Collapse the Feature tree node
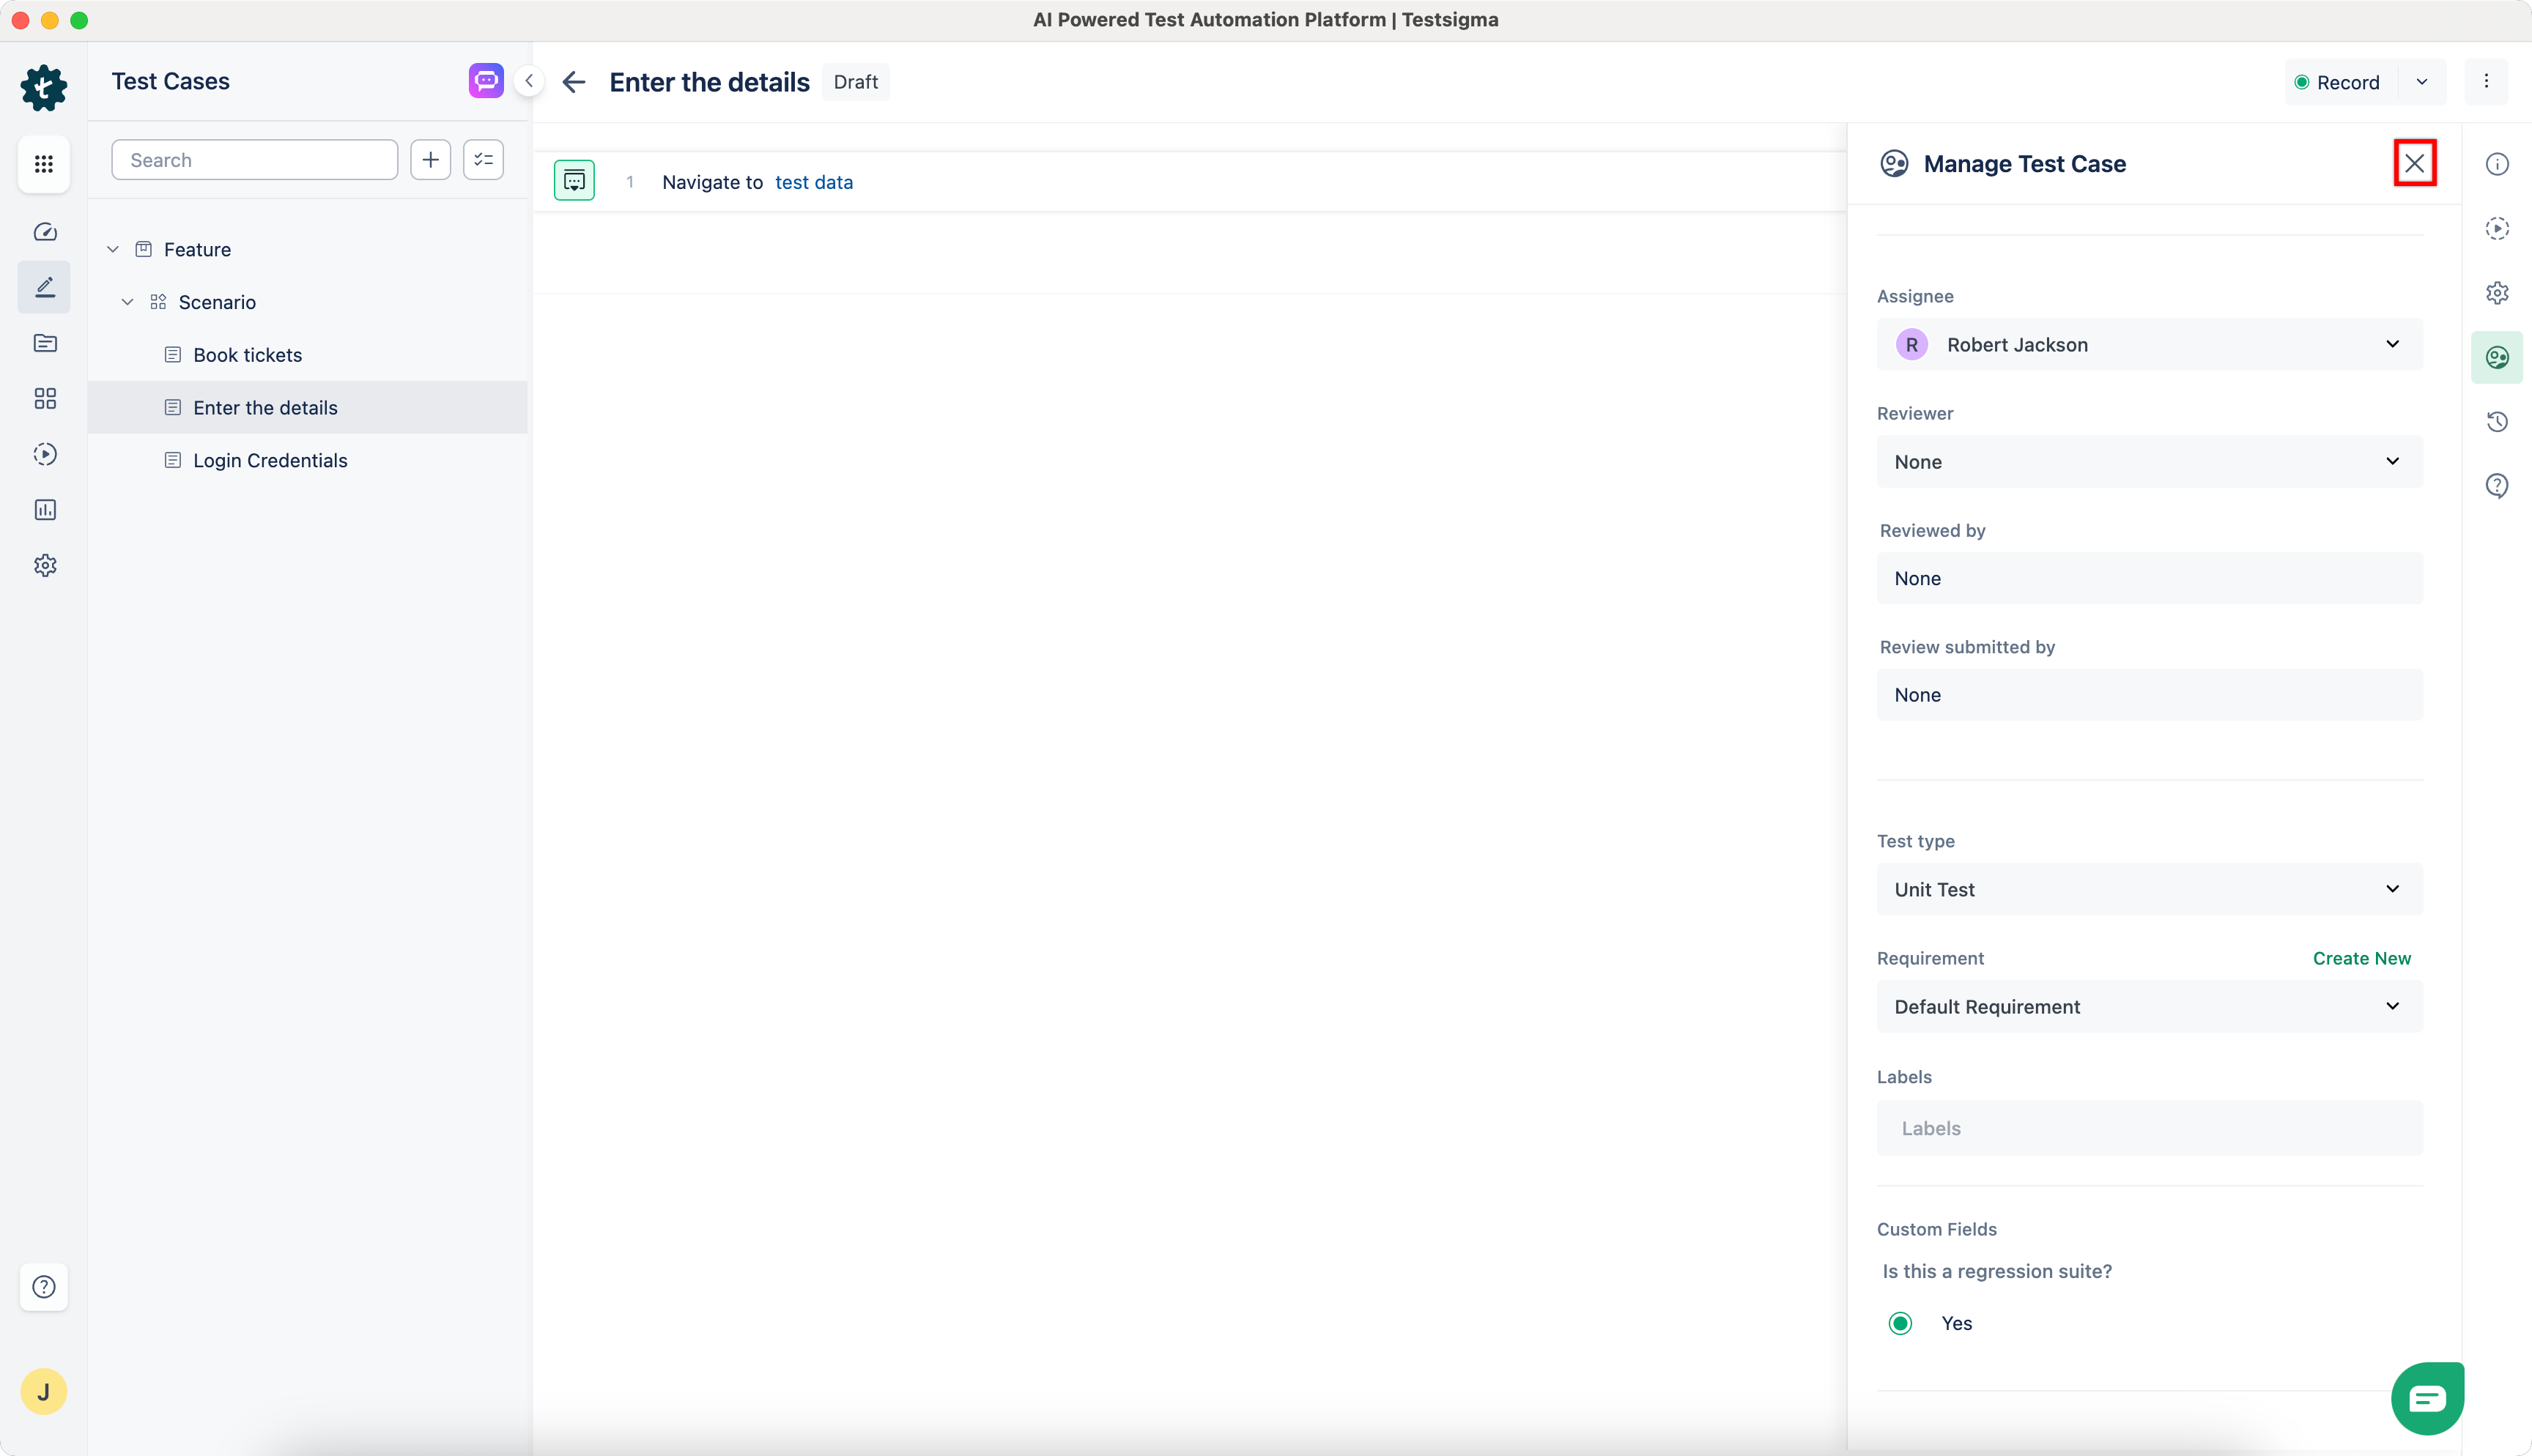The width and height of the screenshot is (2532, 1456). pyautogui.click(x=113, y=249)
